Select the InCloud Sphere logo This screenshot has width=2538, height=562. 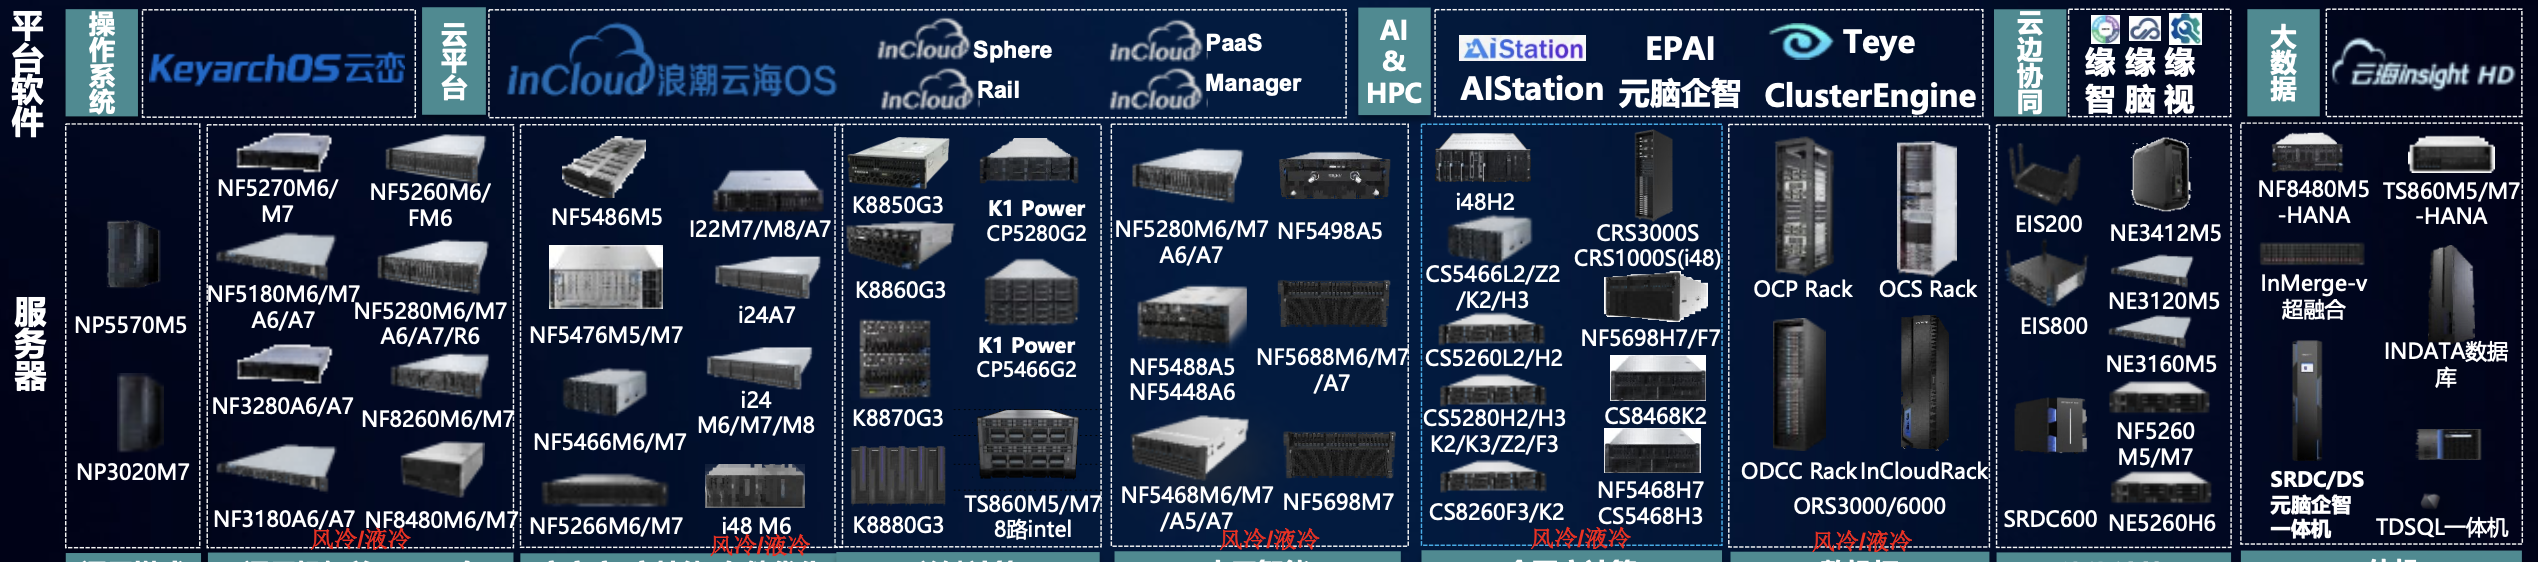964,43
